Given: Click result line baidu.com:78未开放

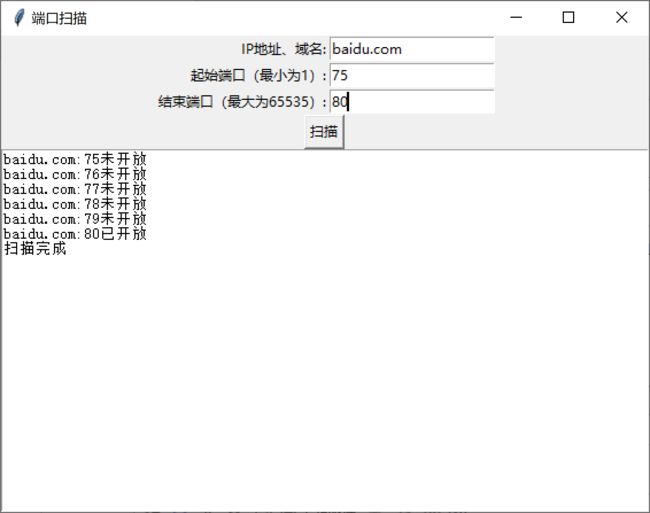Looking at the screenshot, I should tap(75, 204).
